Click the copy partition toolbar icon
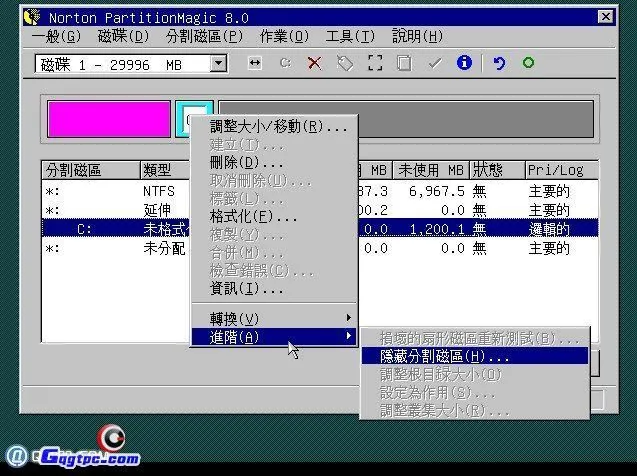 [404, 63]
